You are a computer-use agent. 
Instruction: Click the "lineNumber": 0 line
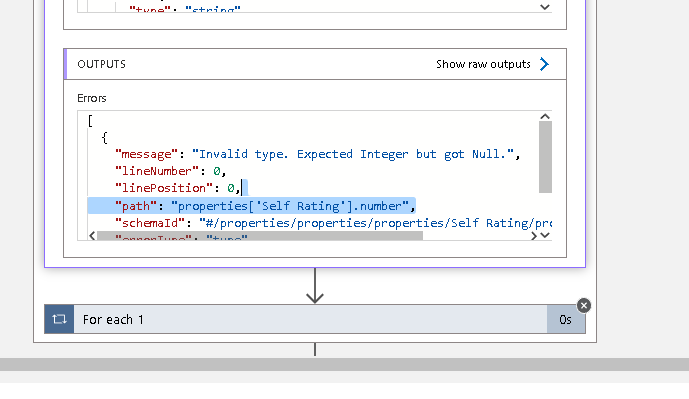pos(170,171)
